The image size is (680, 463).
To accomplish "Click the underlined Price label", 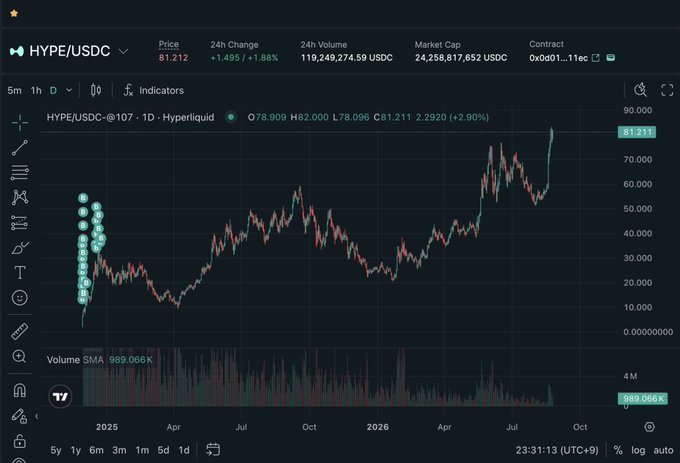I will click(169, 44).
